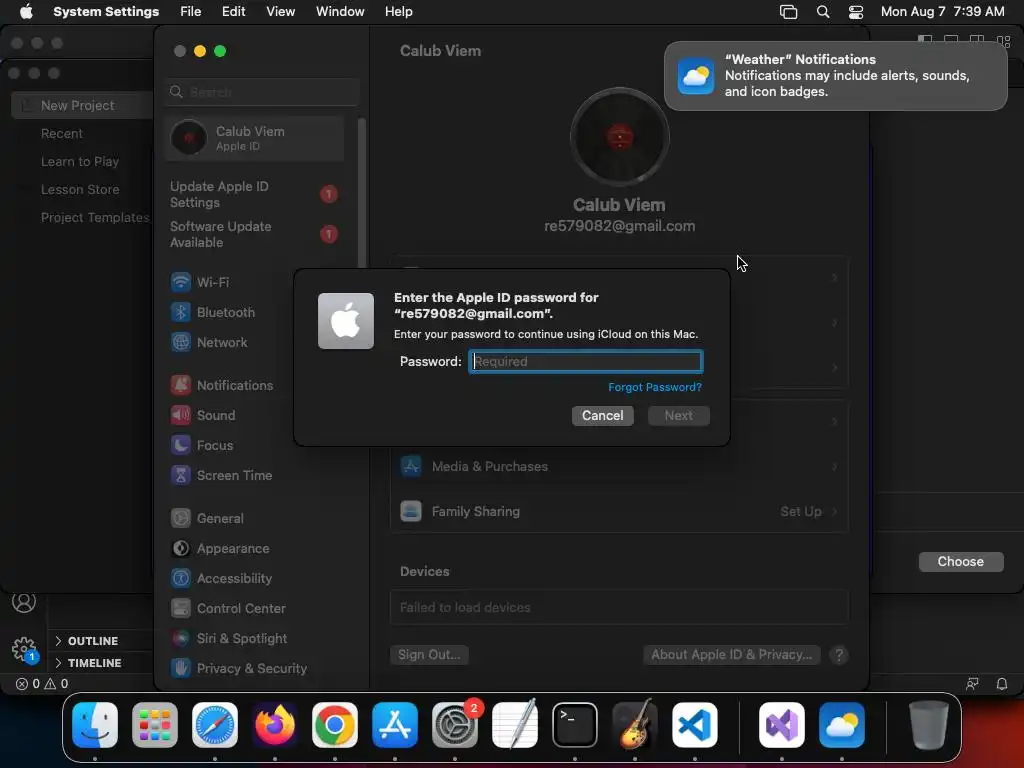This screenshot has height=768, width=1024.
Task: Select Calub Viem Apple ID in sidebar
Action: [255, 138]
